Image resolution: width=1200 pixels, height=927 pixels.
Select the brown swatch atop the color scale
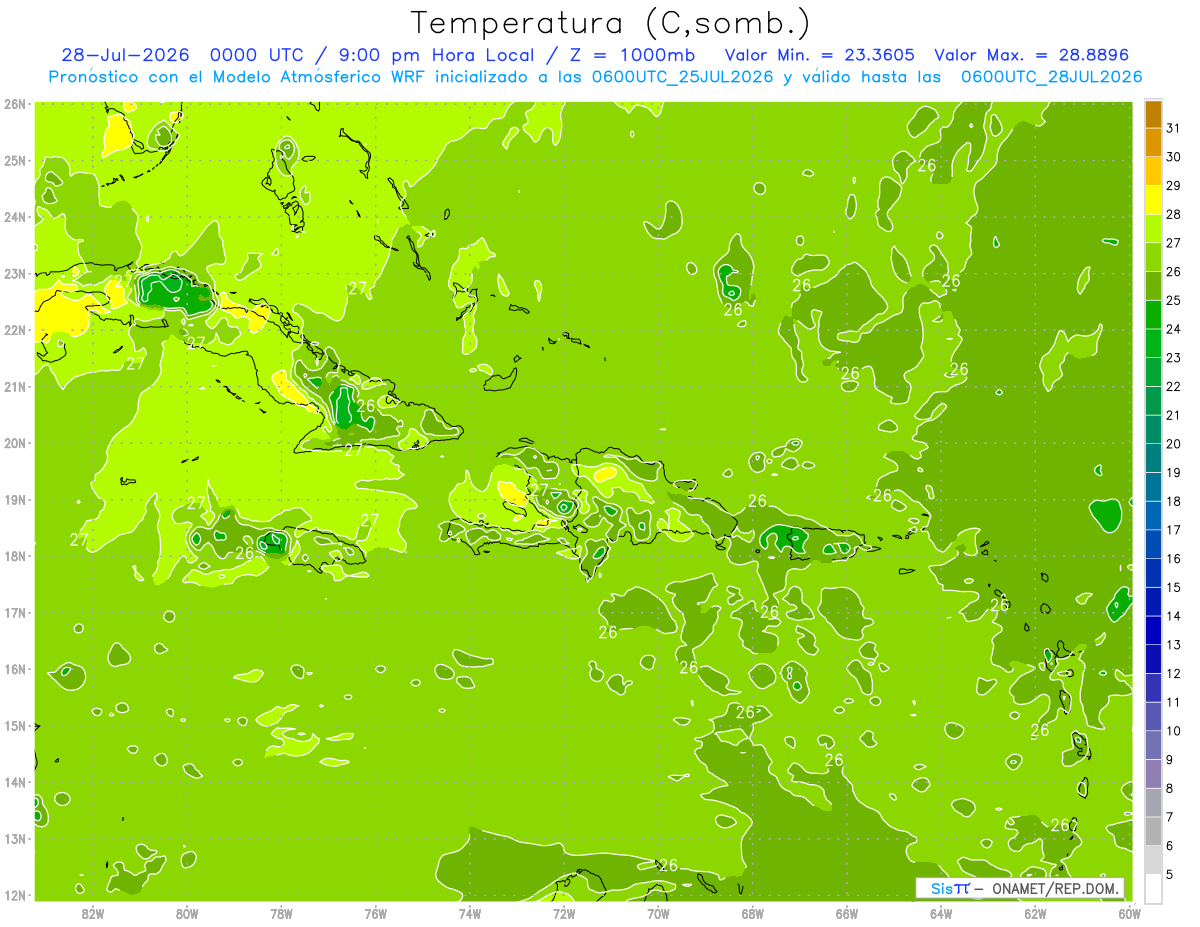click(x=1153, y=114)
